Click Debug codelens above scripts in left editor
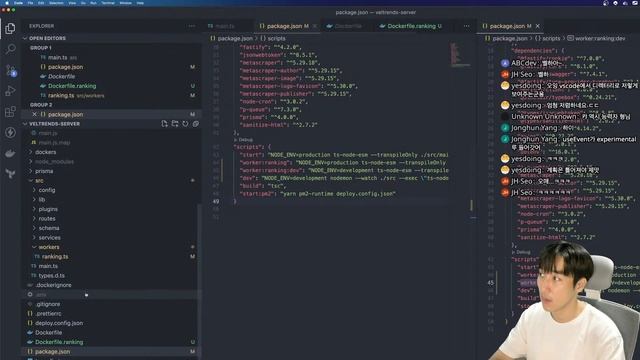640x360 pixels. [x=245, y=140]
